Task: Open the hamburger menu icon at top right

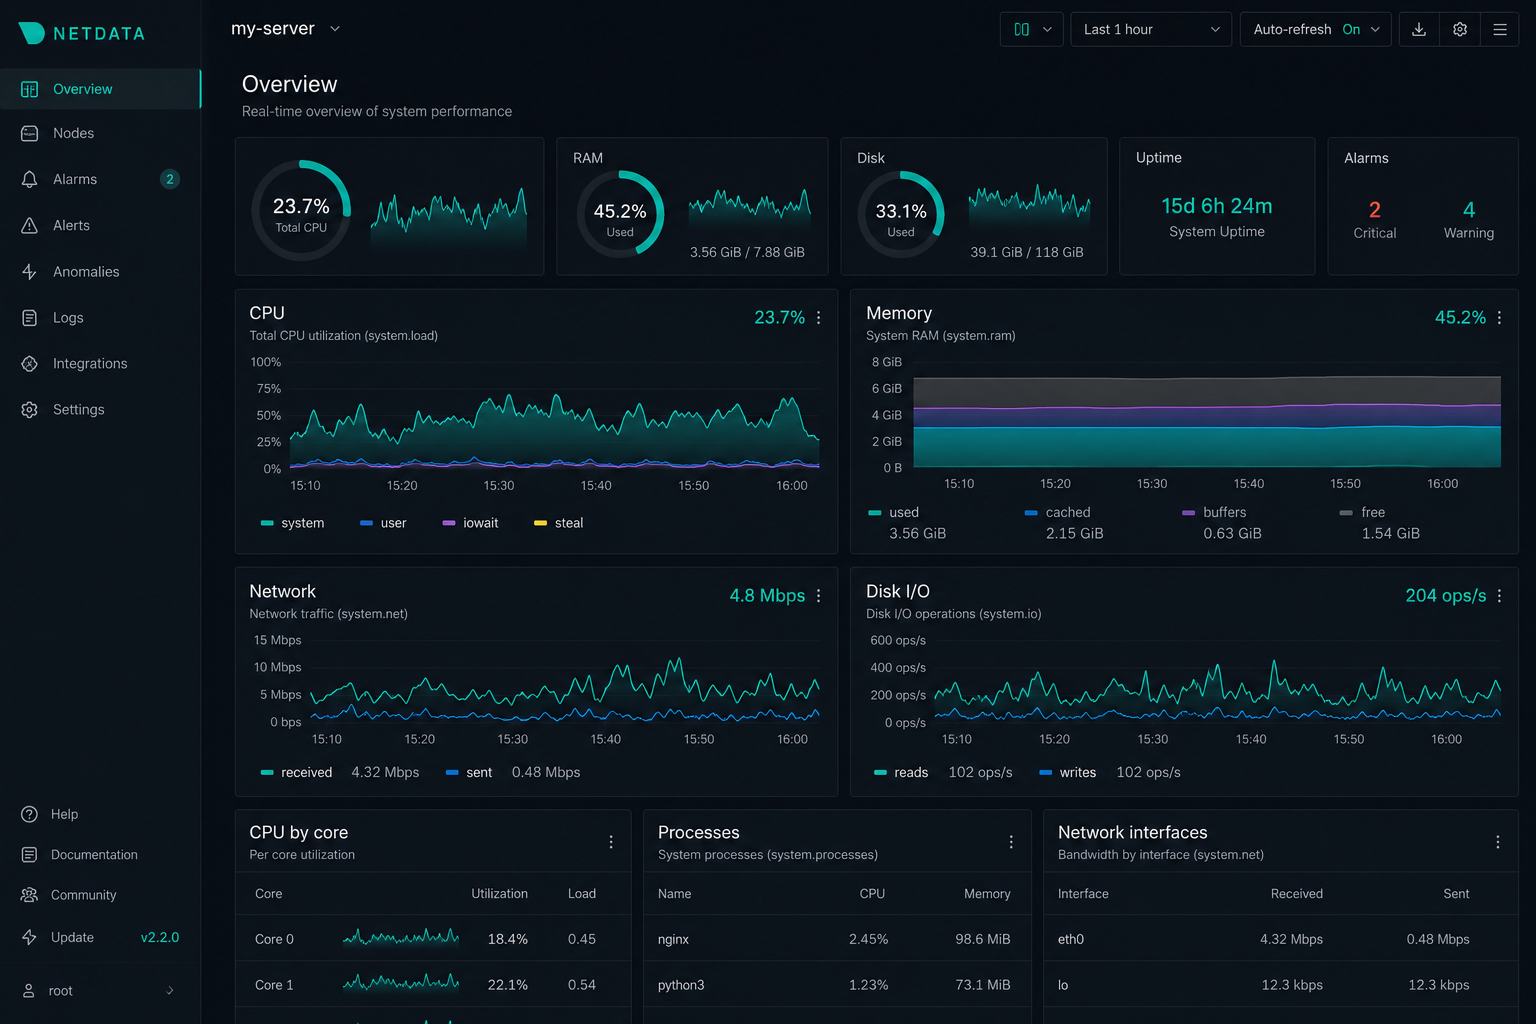Action: click(x=1500, y=29)
